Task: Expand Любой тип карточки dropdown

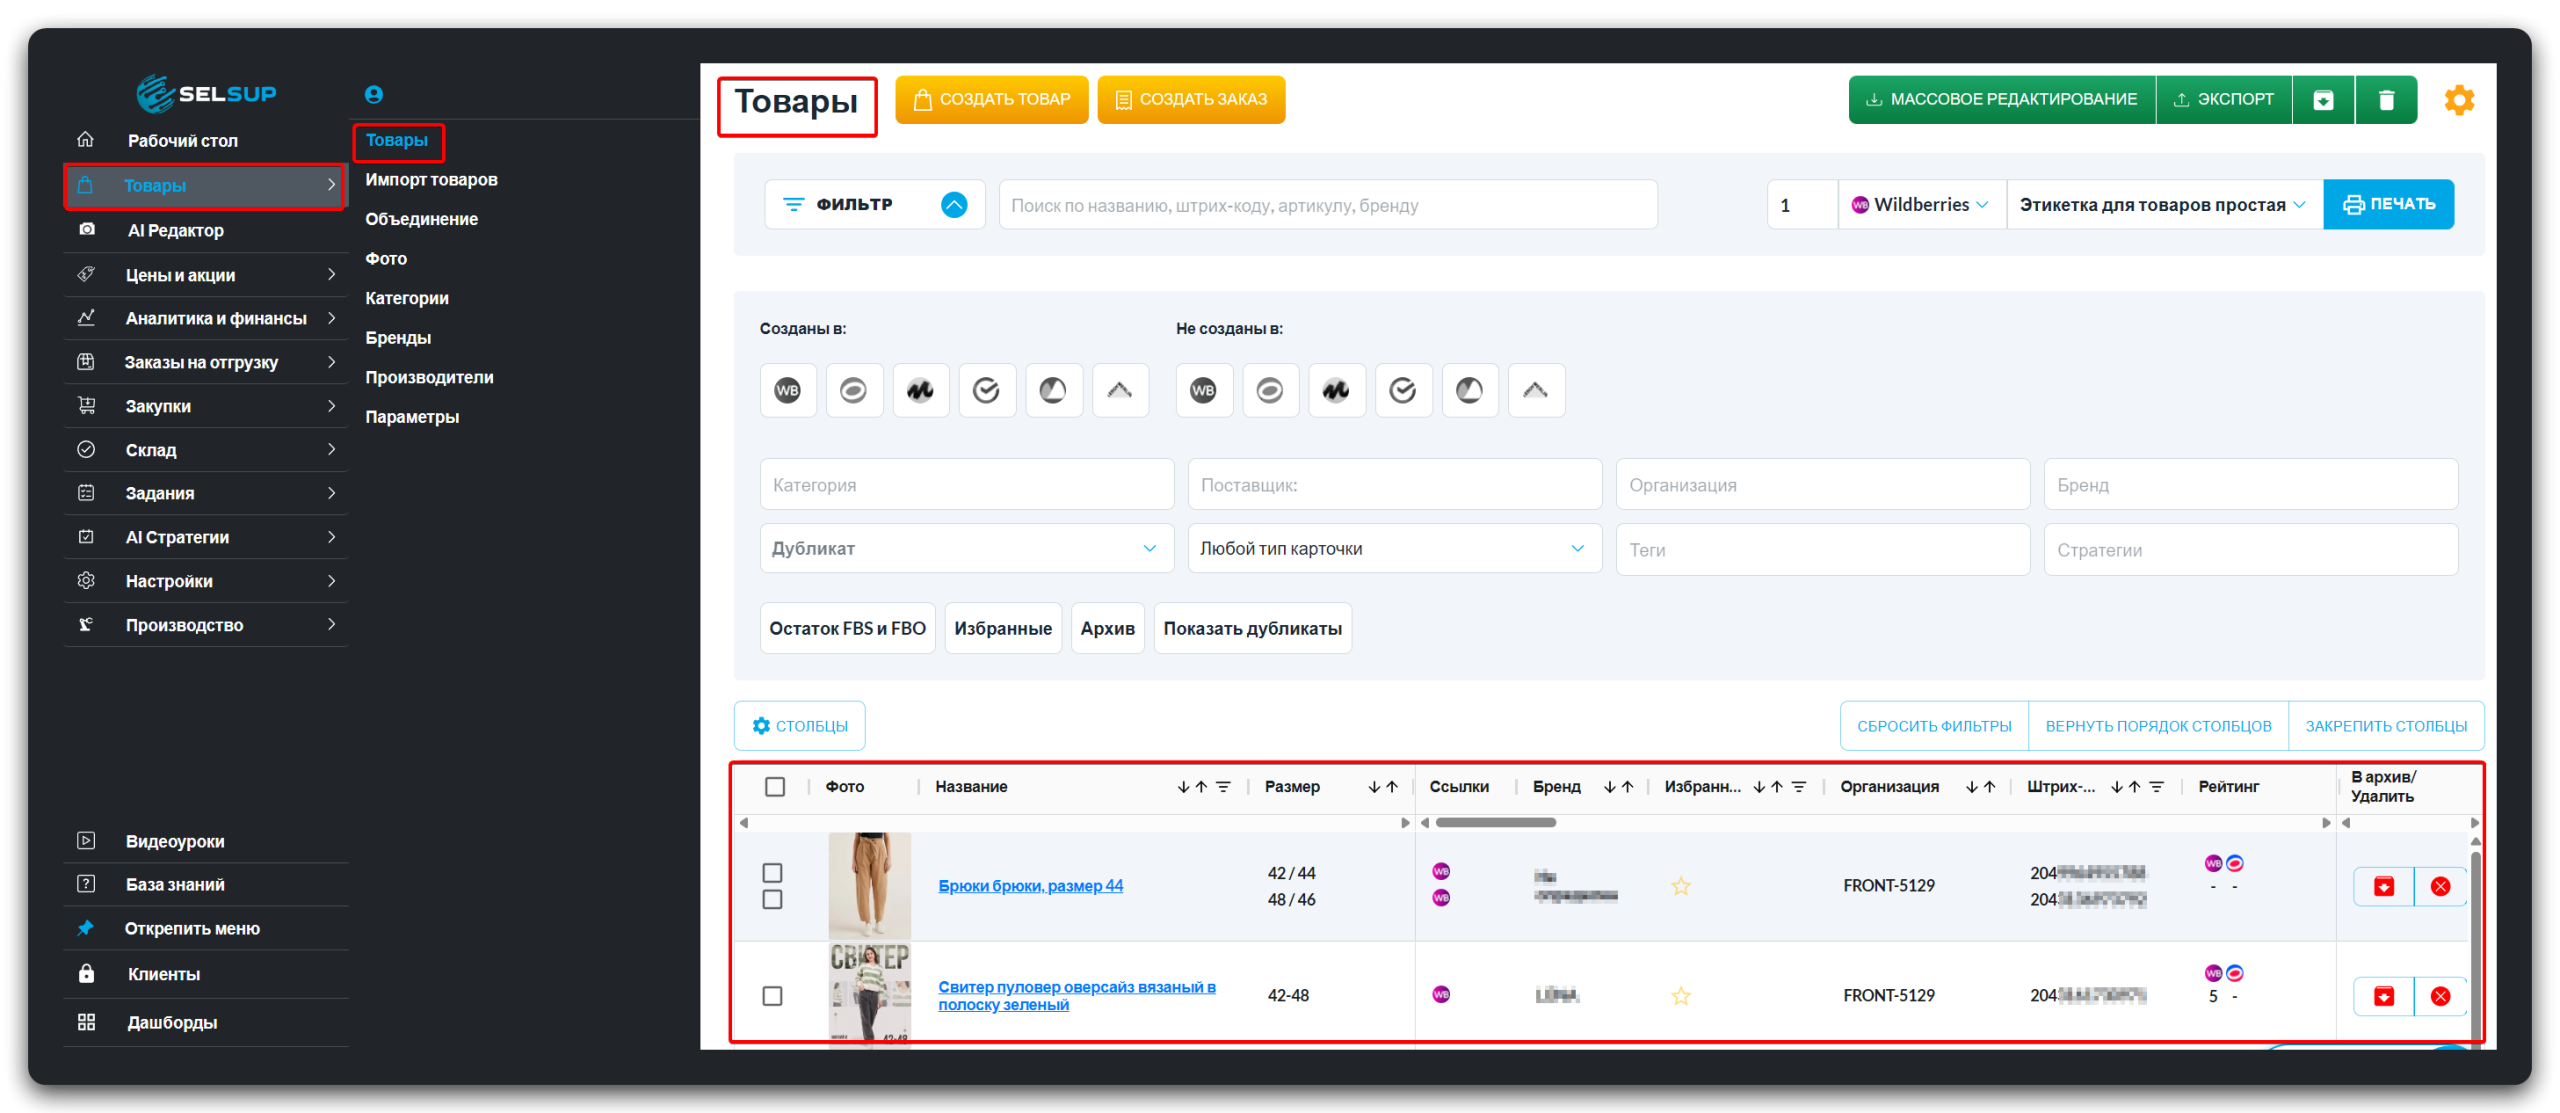Action: (1394, 549)
